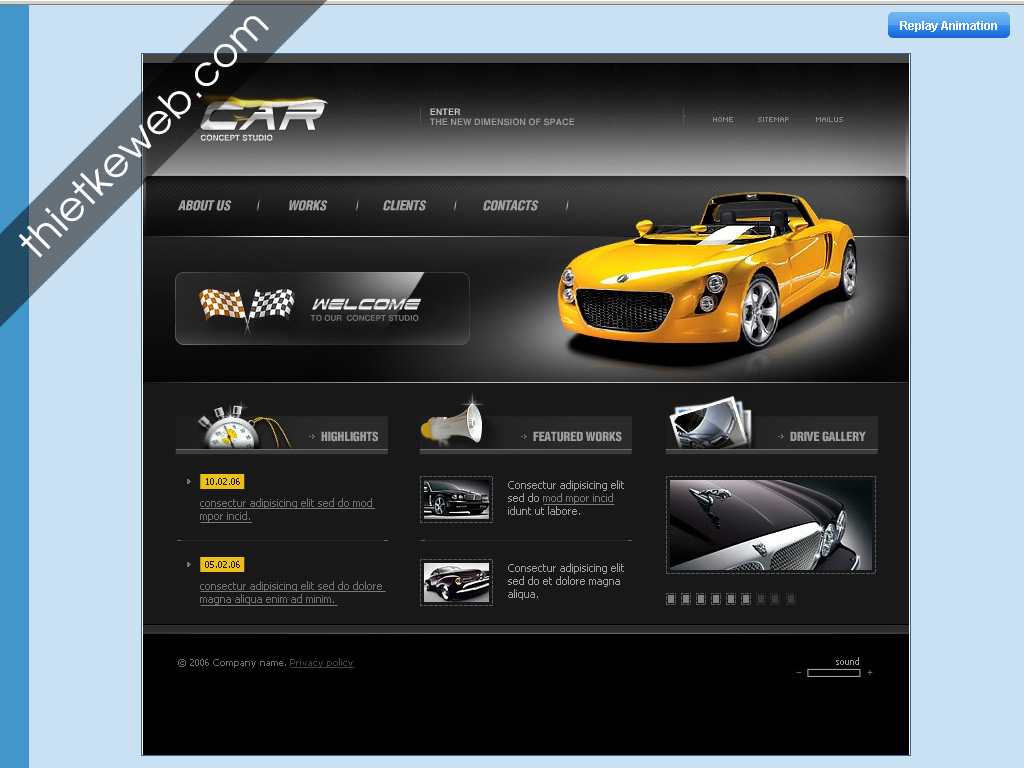The height and width of the screenshot is (768, 1024).
Task: Select the HIGHLIGHTS section heading
Action: pyautogui.click(x=349, y=436)
